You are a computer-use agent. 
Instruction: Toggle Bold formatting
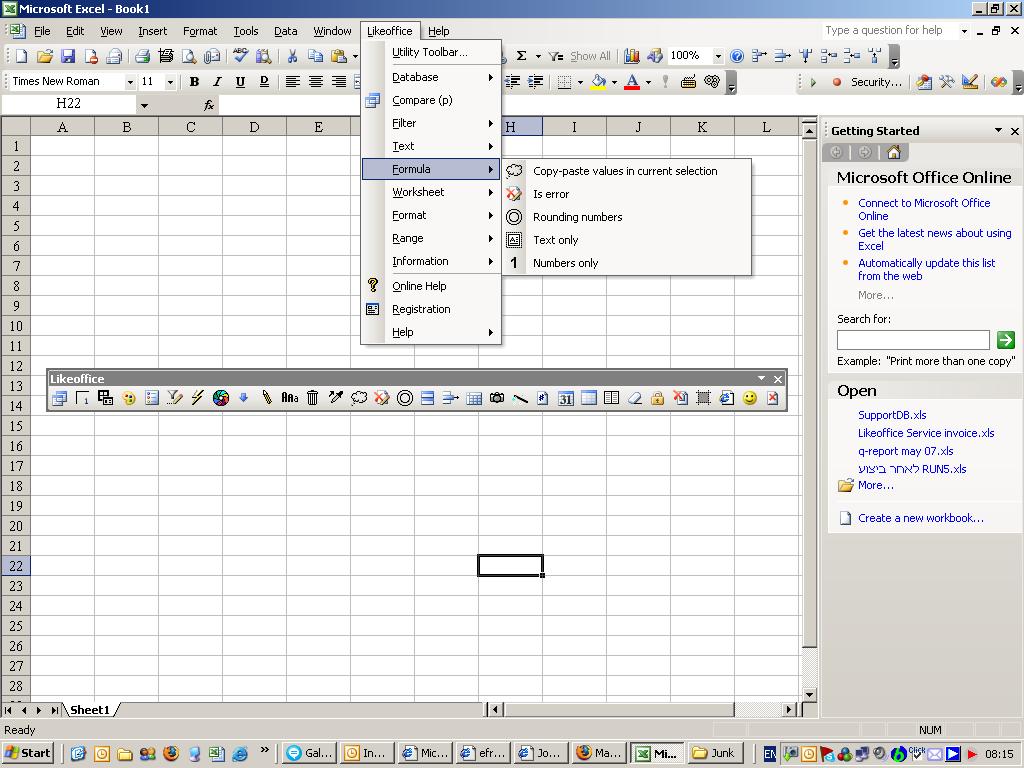click(x=194, y=82)
